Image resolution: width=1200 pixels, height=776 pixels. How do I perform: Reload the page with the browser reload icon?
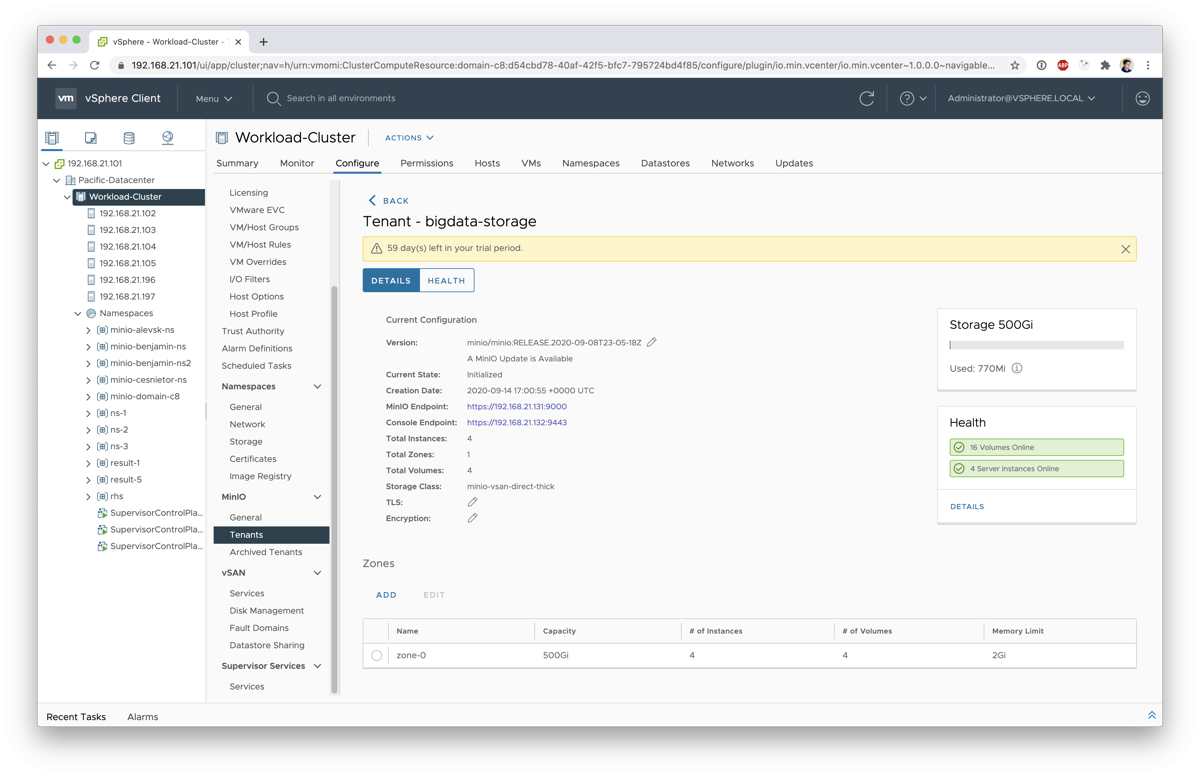pos(95,65)
